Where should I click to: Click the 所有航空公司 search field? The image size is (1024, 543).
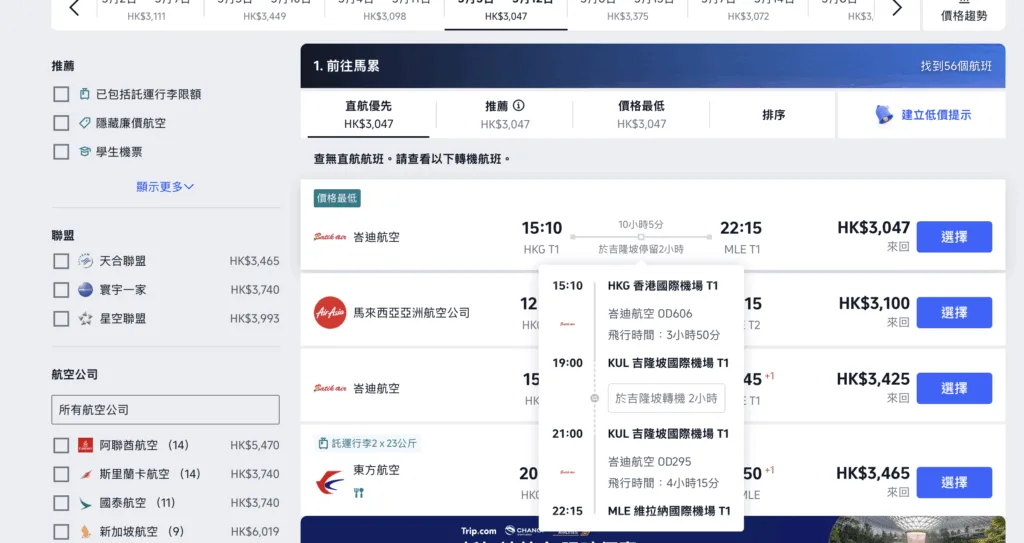165,410
